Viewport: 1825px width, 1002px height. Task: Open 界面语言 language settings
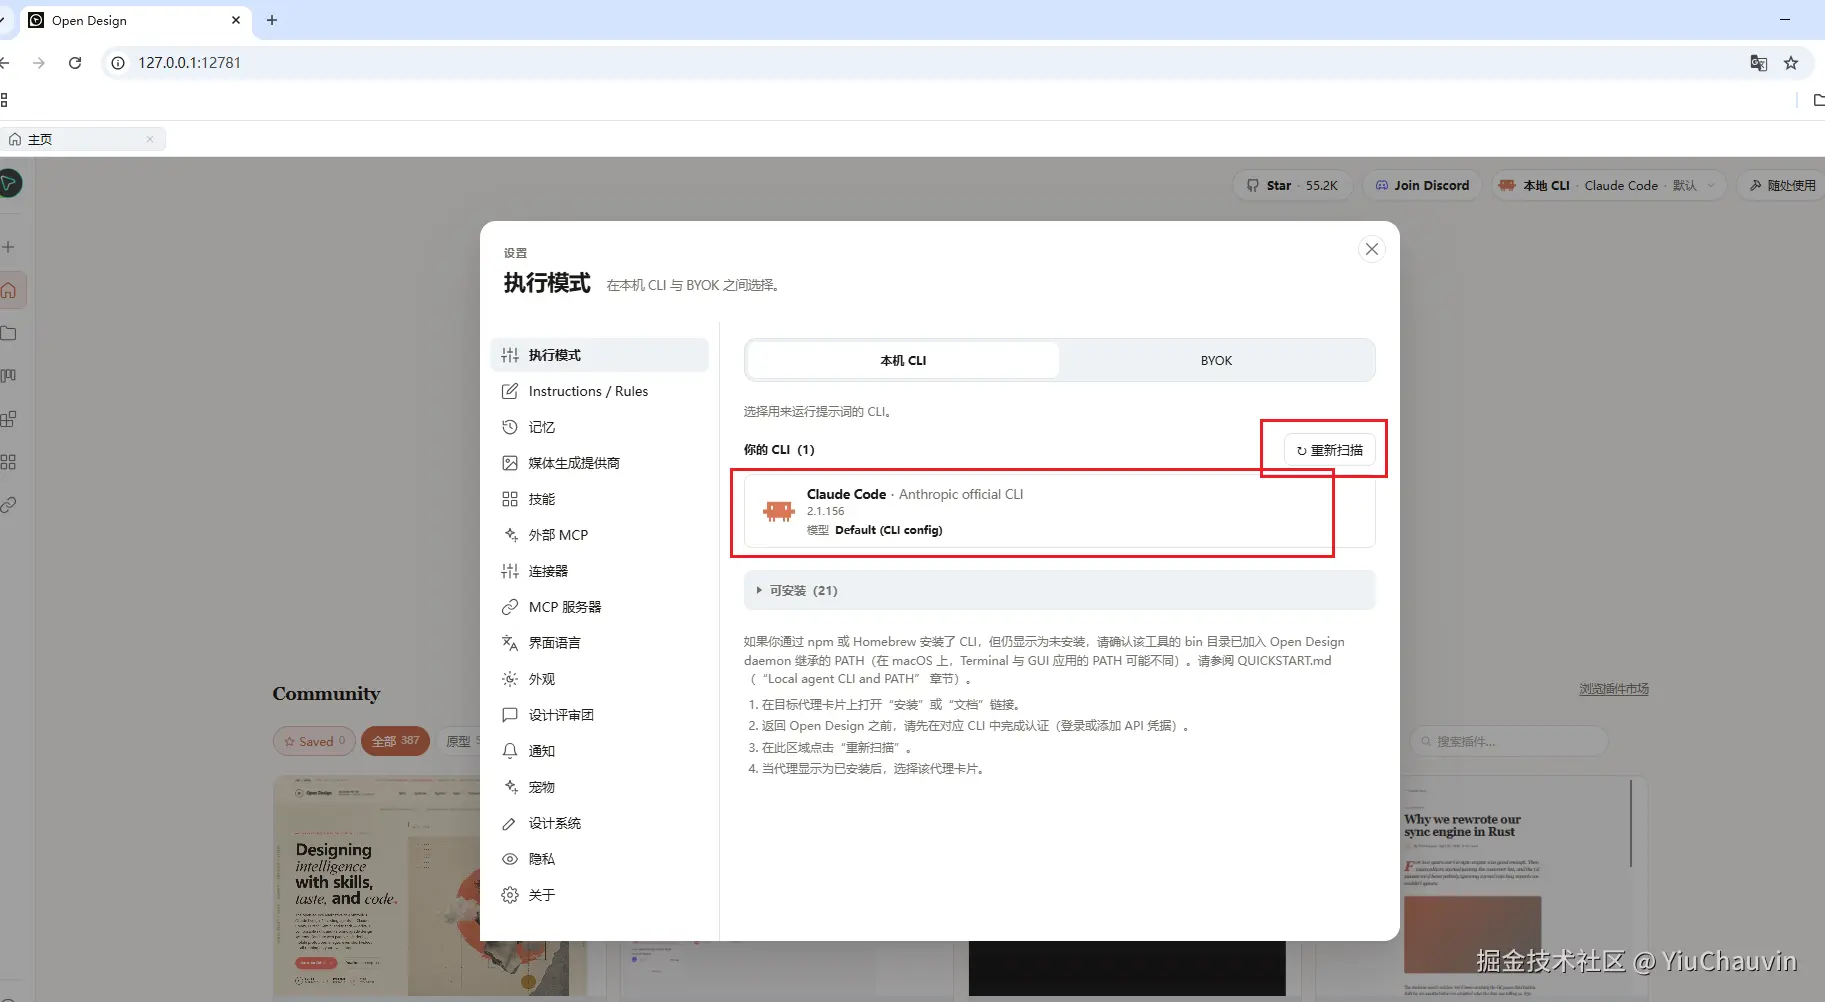tap(599, 643)
